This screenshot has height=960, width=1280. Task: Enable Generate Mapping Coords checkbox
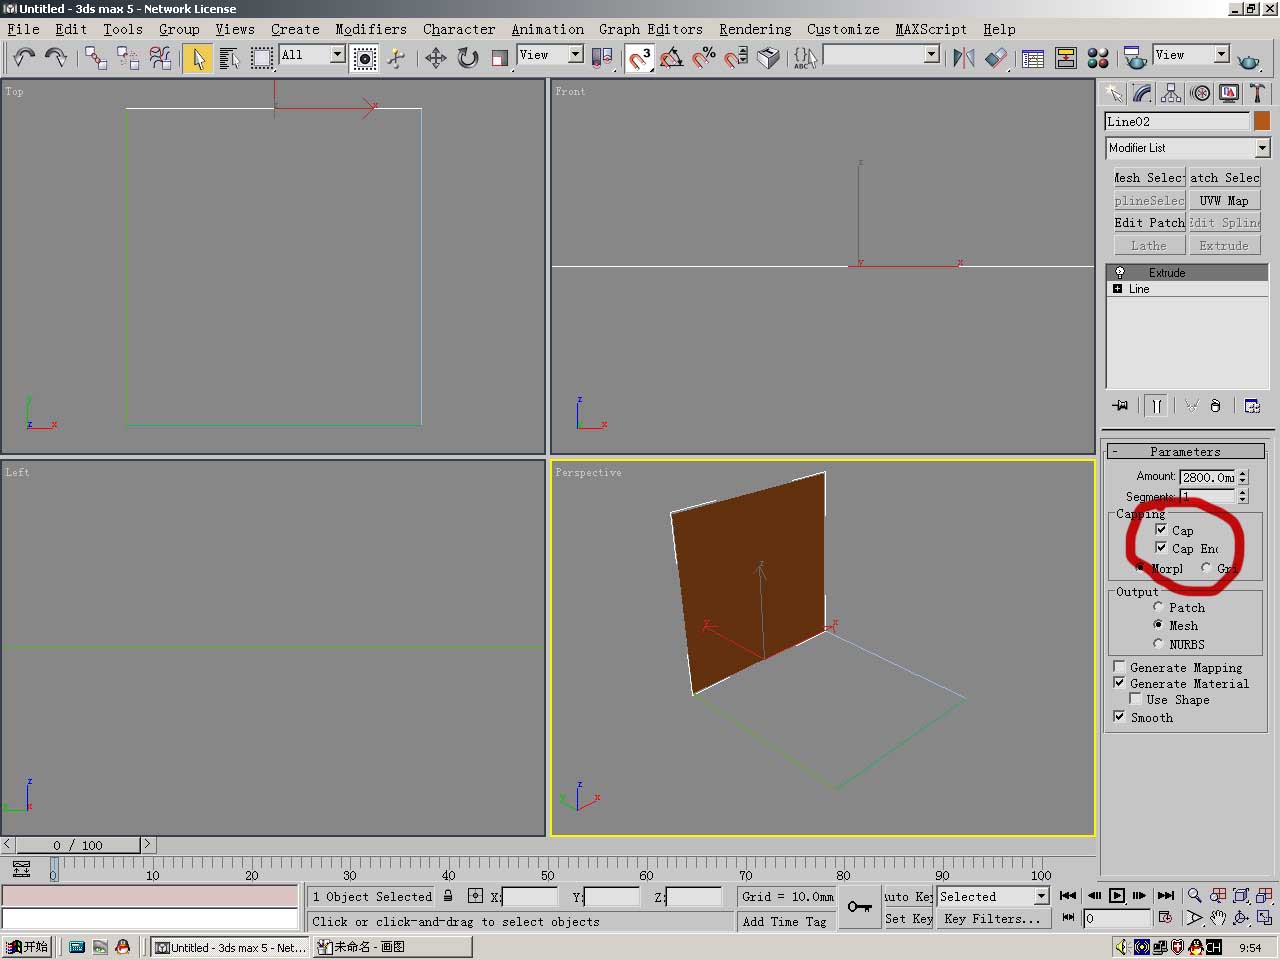pos(1120,667)
